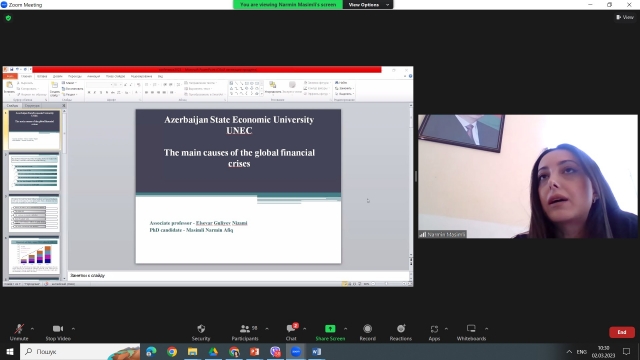Expand the caret next to Apps
640x360 pixels.
tap(446, 329)
